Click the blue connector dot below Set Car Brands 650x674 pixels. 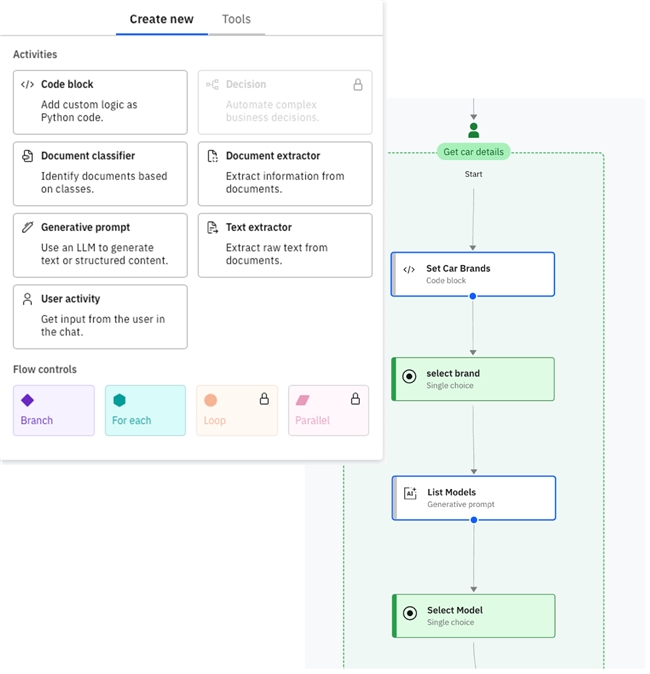(473, 296)
